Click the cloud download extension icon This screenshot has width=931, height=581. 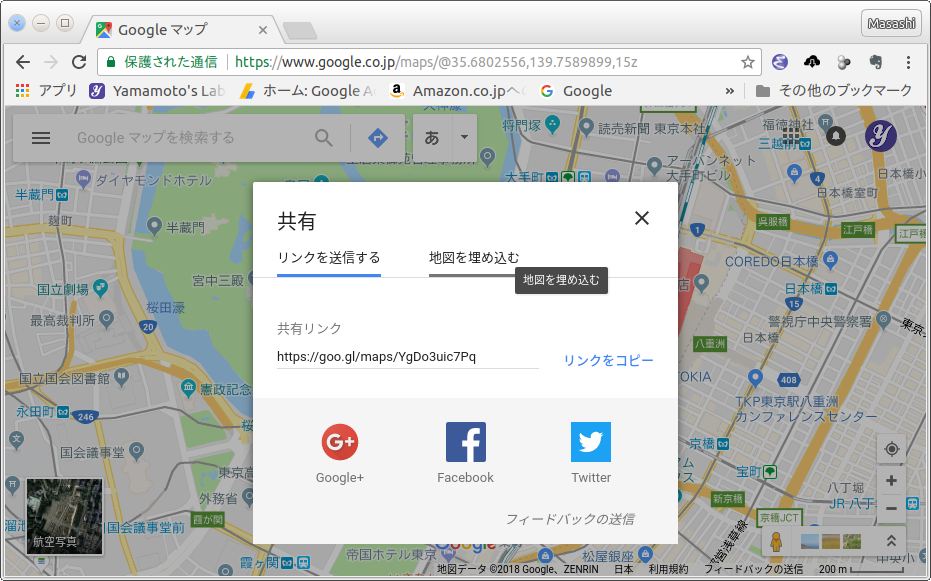[812, 62]
